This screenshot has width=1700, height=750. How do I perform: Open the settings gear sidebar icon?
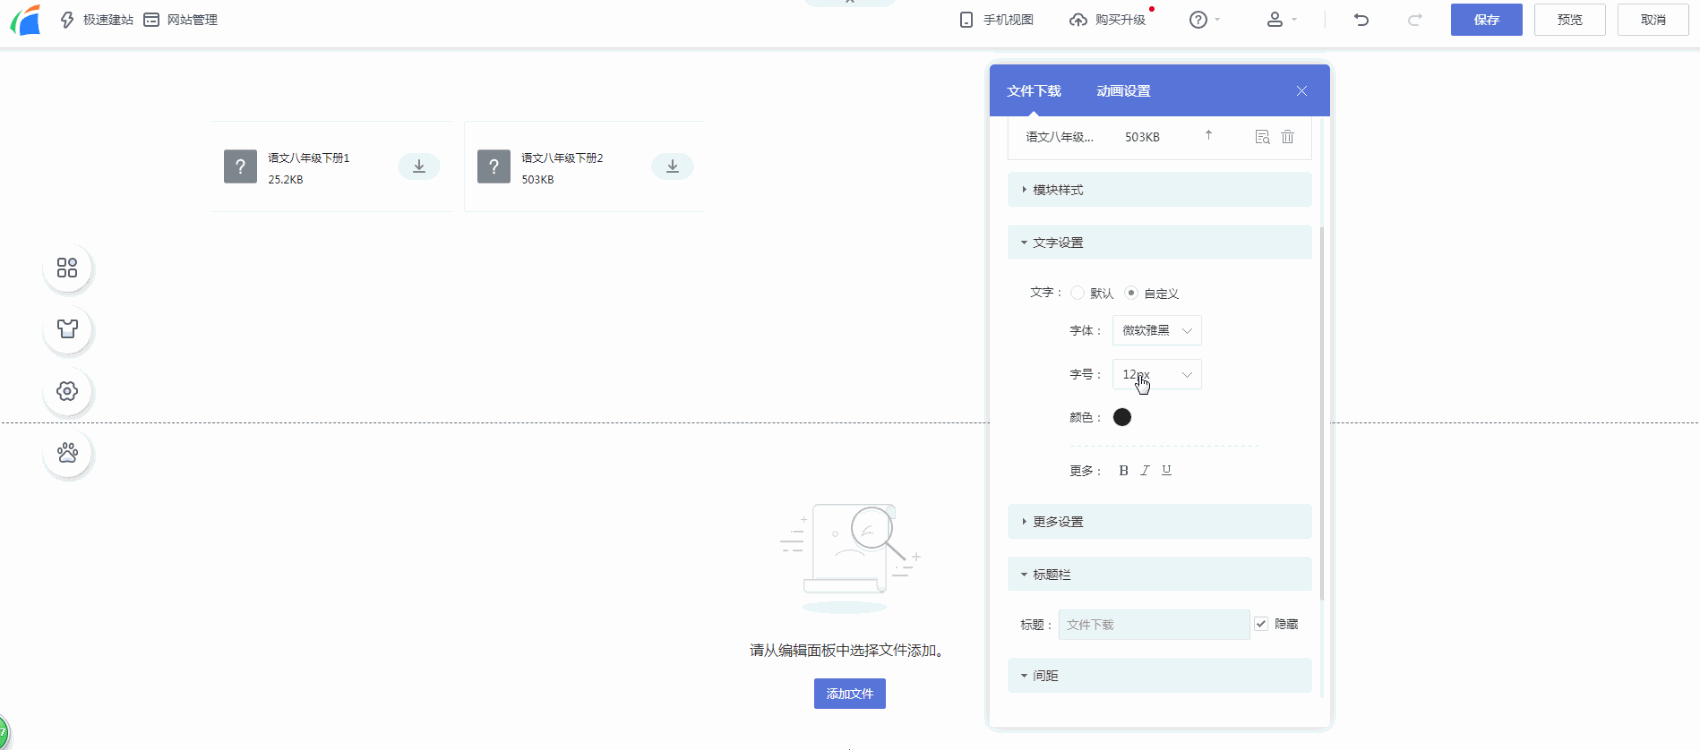click(x=67, y=391)
